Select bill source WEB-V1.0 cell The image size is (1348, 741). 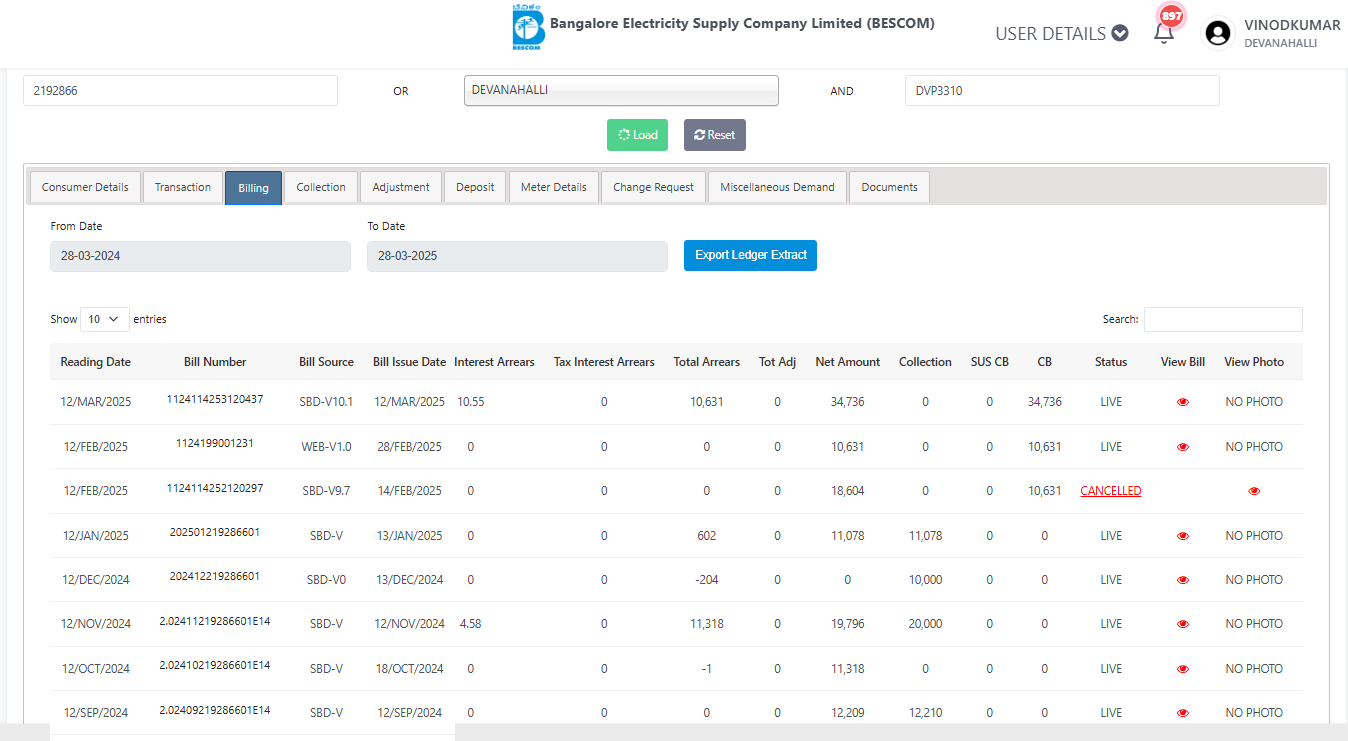326,447
